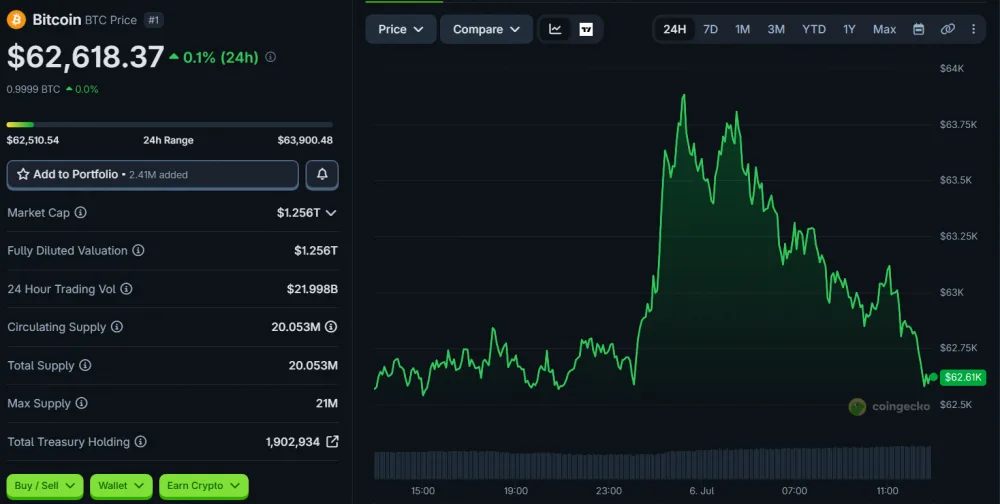Image resolution: width=1000 pixels, height=504 pixels.
Task: Click the star icon in Add to Portfolio
Action: point(23,174)
